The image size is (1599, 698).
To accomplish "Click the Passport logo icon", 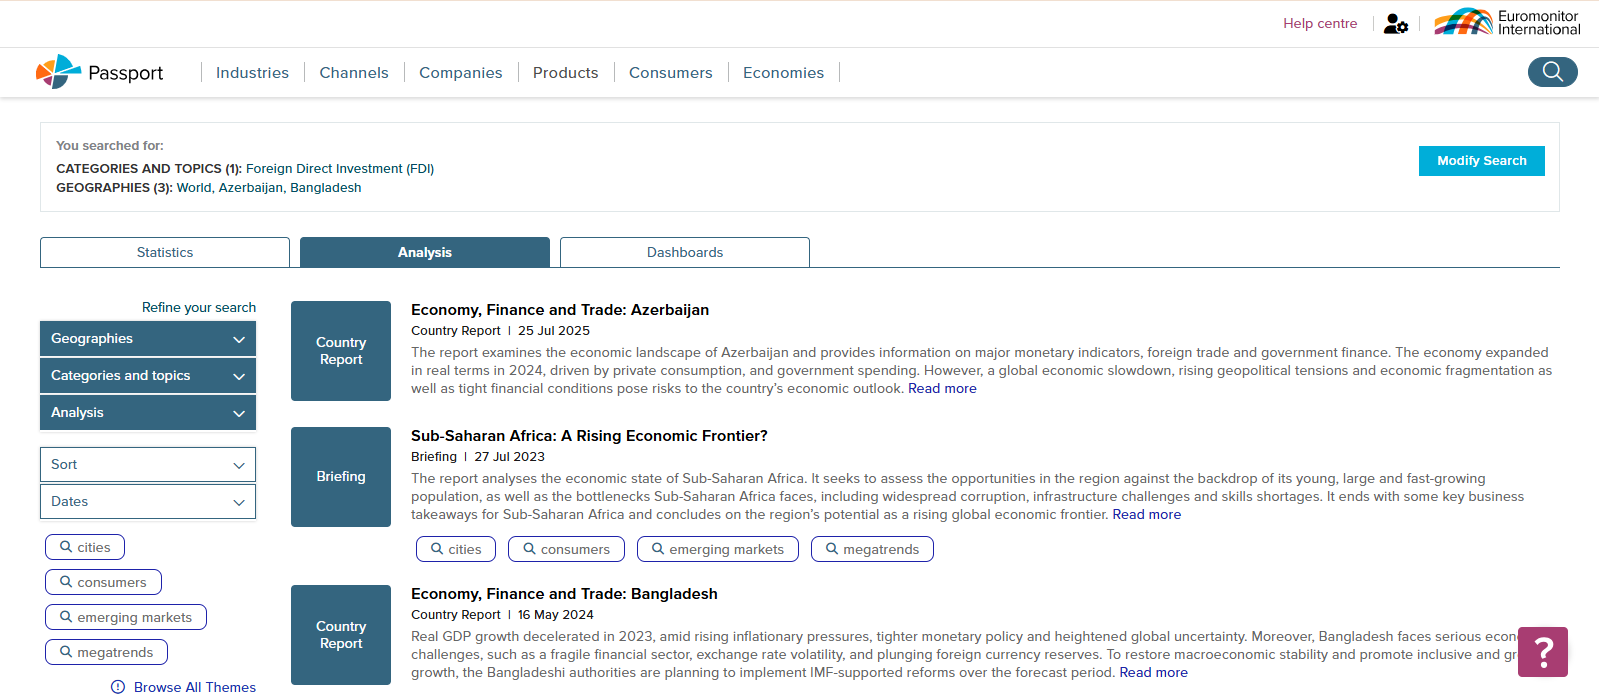I will [58, 72].
